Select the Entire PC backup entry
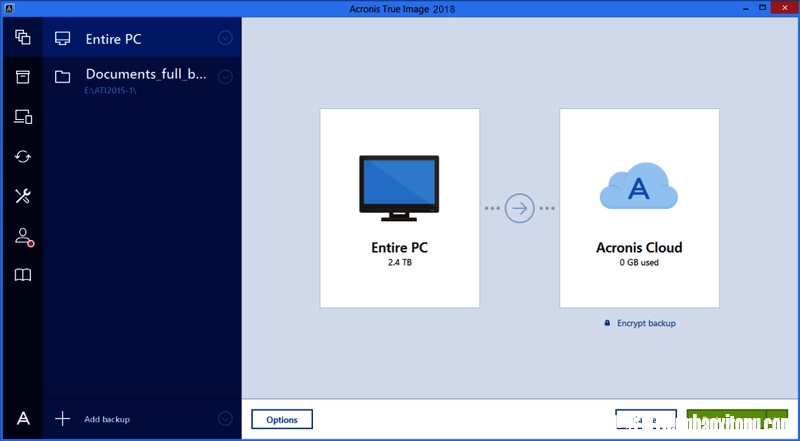The height and width of the screenshot is (441, 800). [x=142, y=38]
